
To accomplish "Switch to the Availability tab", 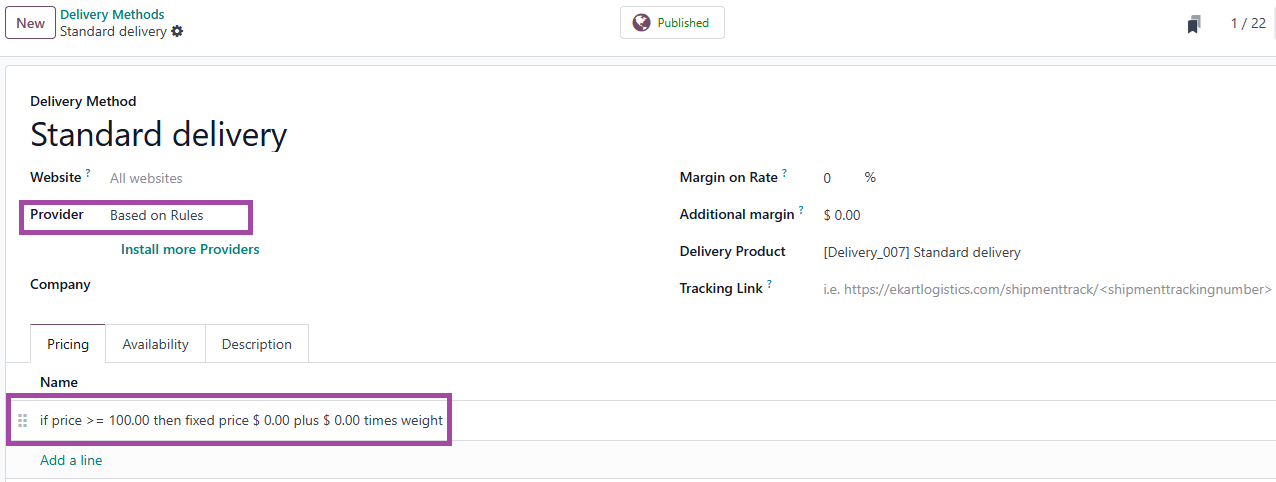I will (x=155, y=344).
